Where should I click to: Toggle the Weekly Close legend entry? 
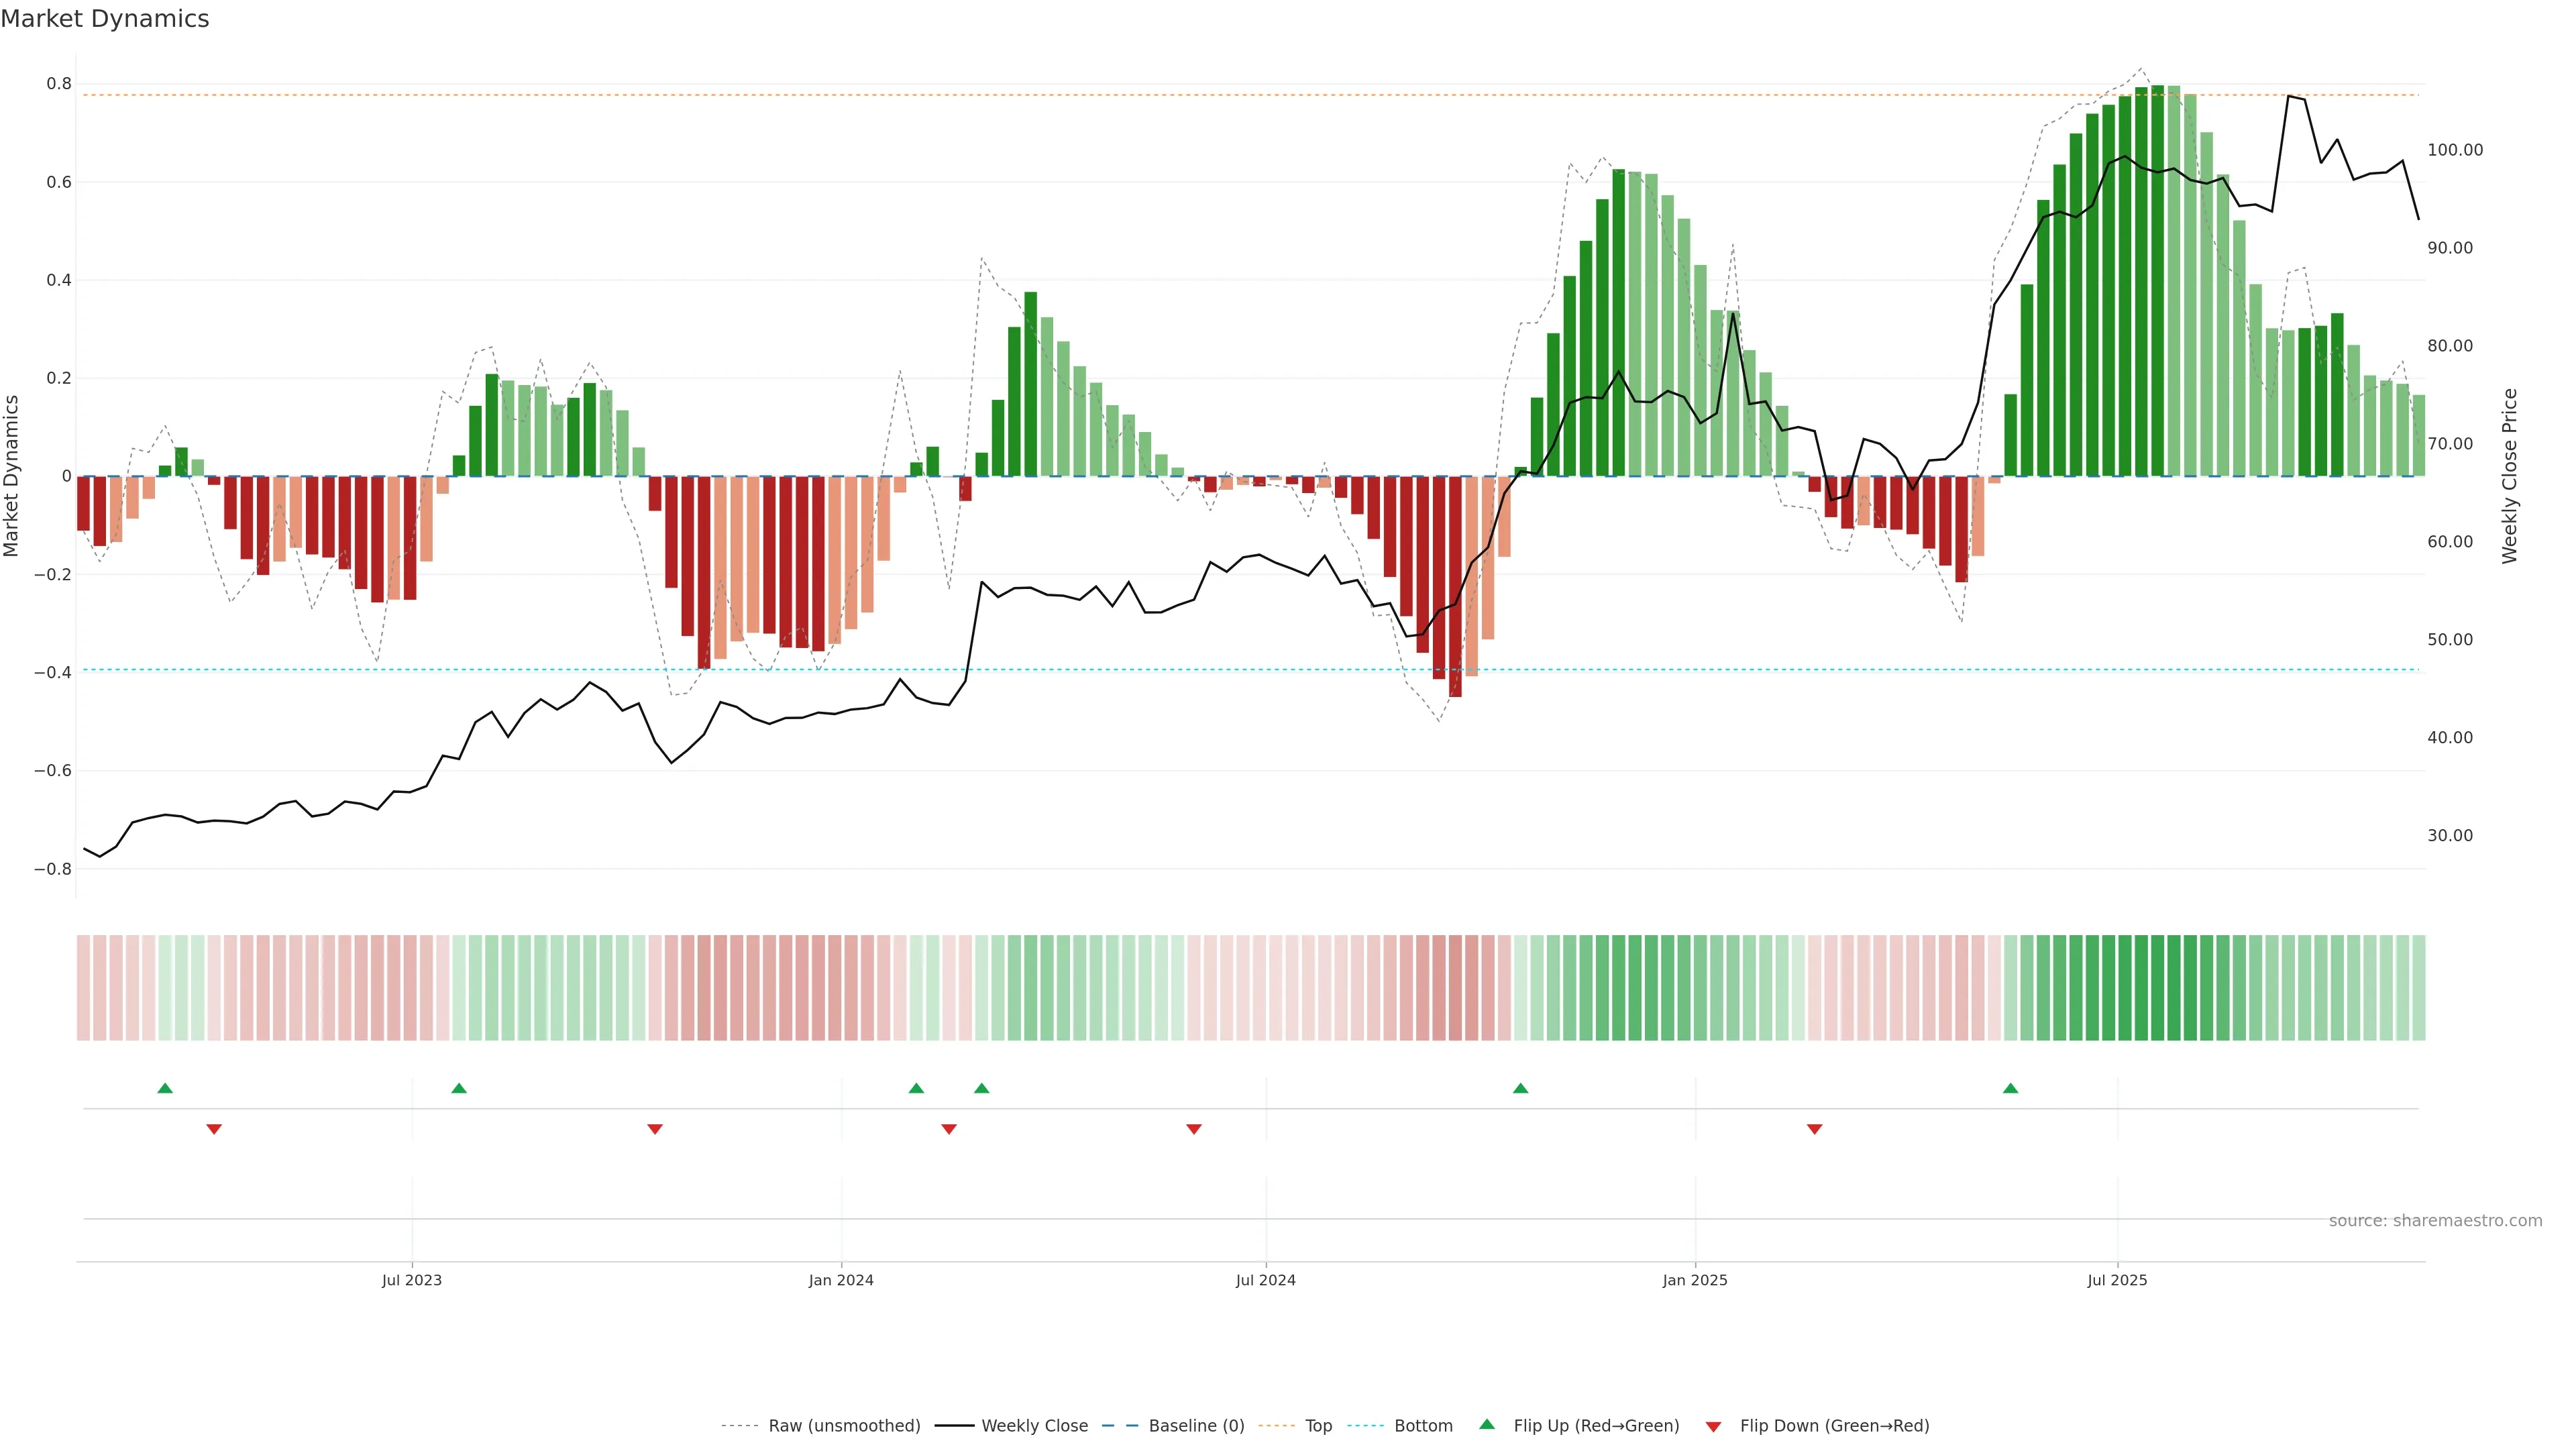tap(1034, 1426)
